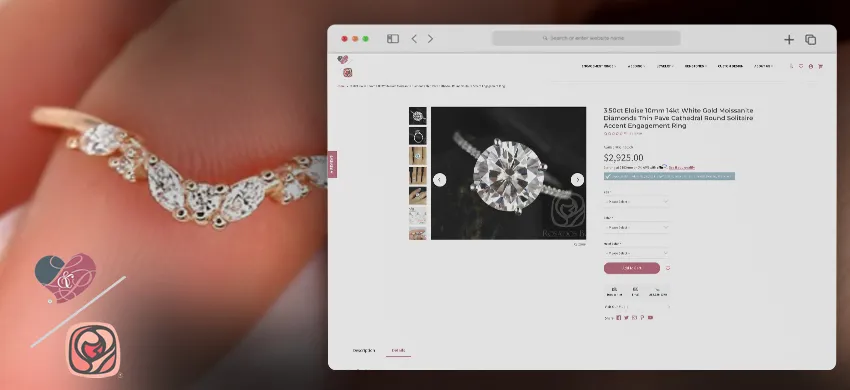
Task: Open the zoom link under main image
Action: point(580,244)
